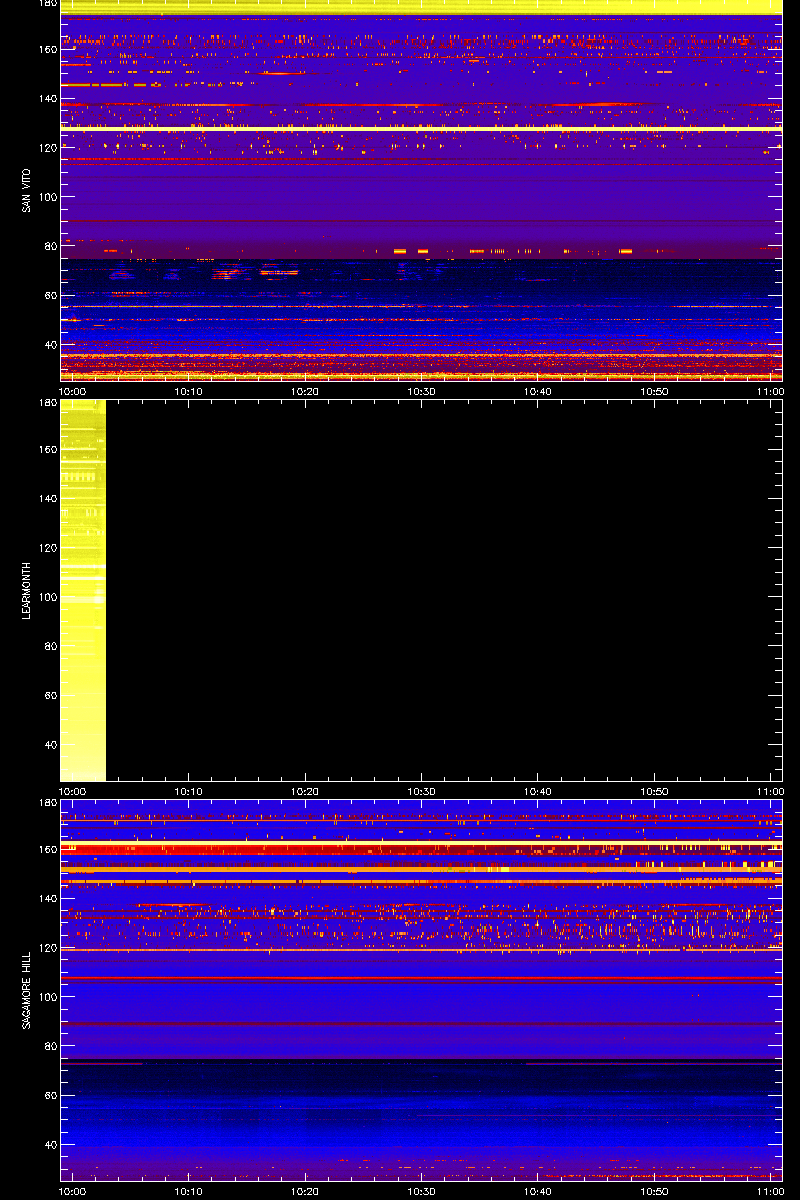This screenshot has height=1200, width=800.
Task: Select 10:10 on the San Vito time axis
Action: [189, 391]
